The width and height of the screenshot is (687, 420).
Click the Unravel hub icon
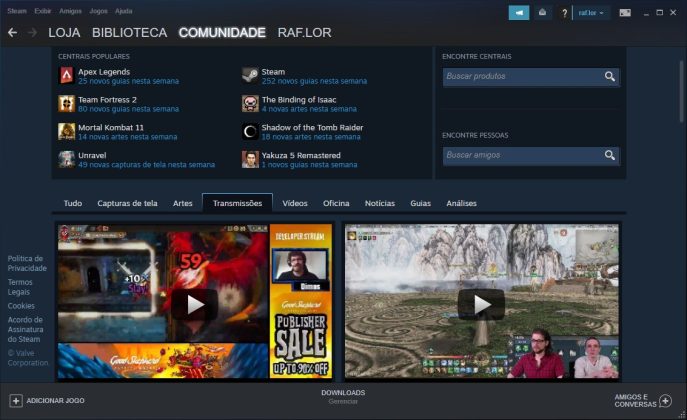67,159
